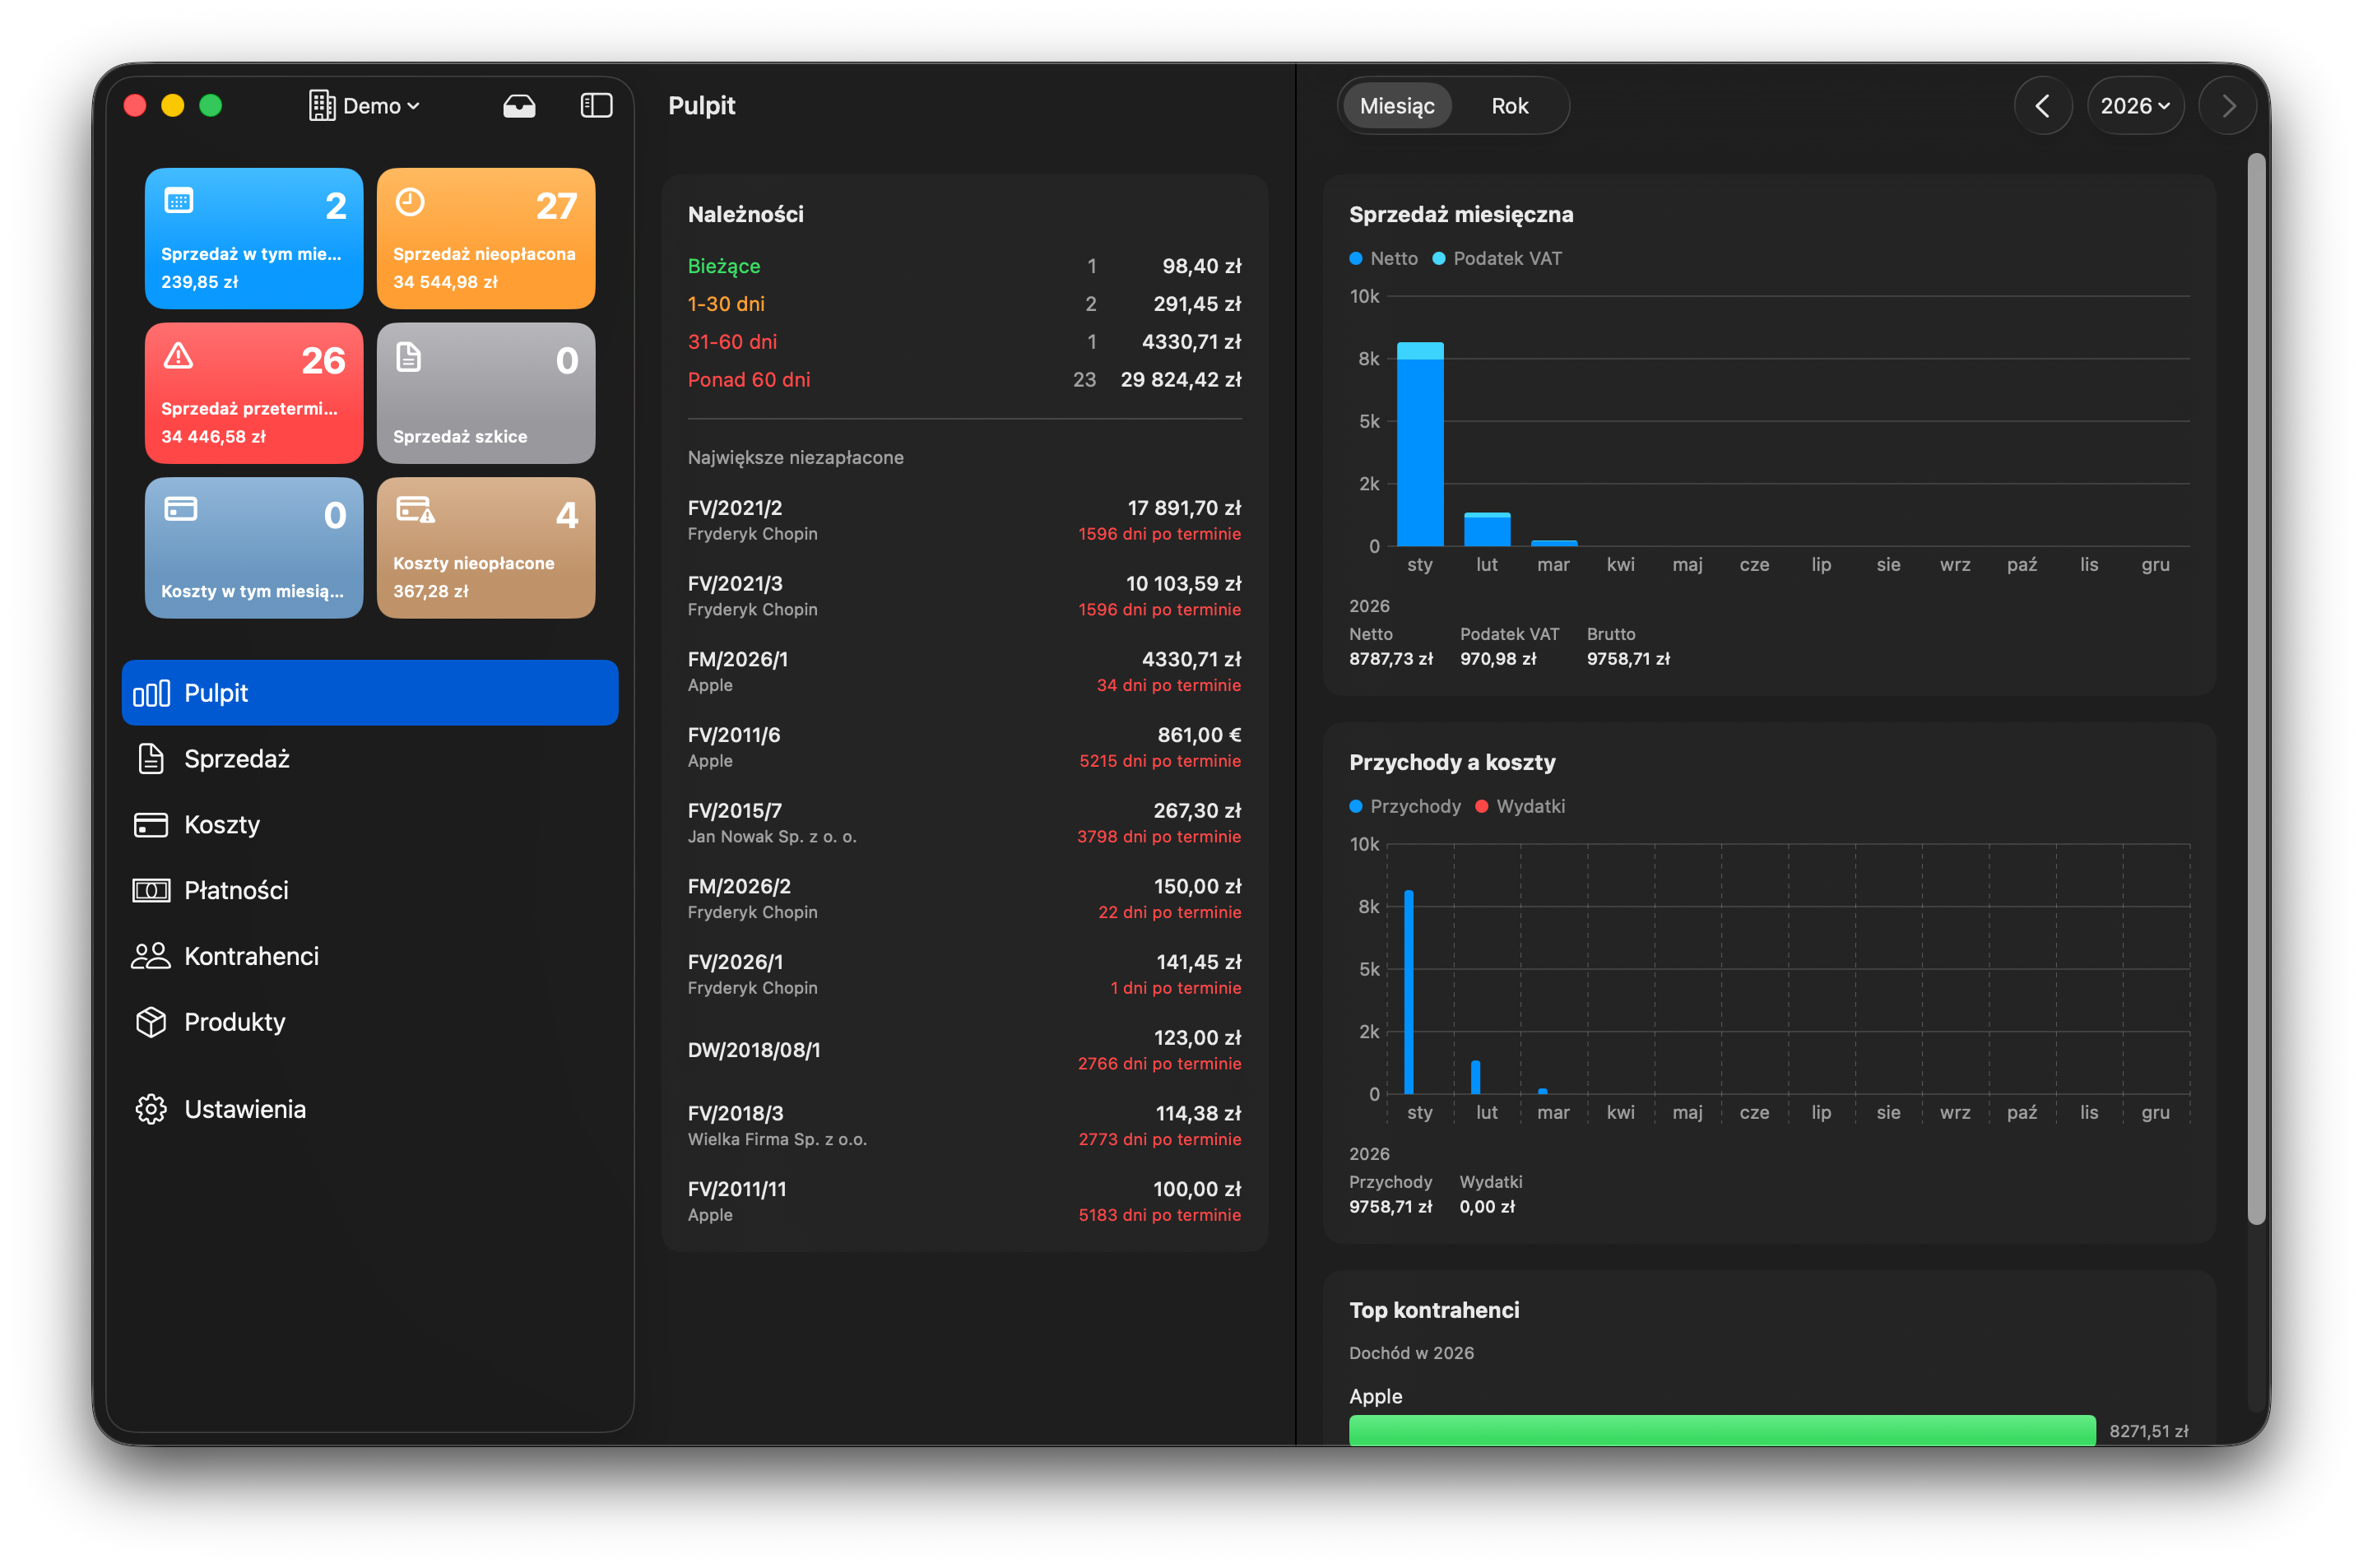This screenshot has height=1568, width=2363.
Task: Select the Miesiąc tab
Action: coord(1396,105)
